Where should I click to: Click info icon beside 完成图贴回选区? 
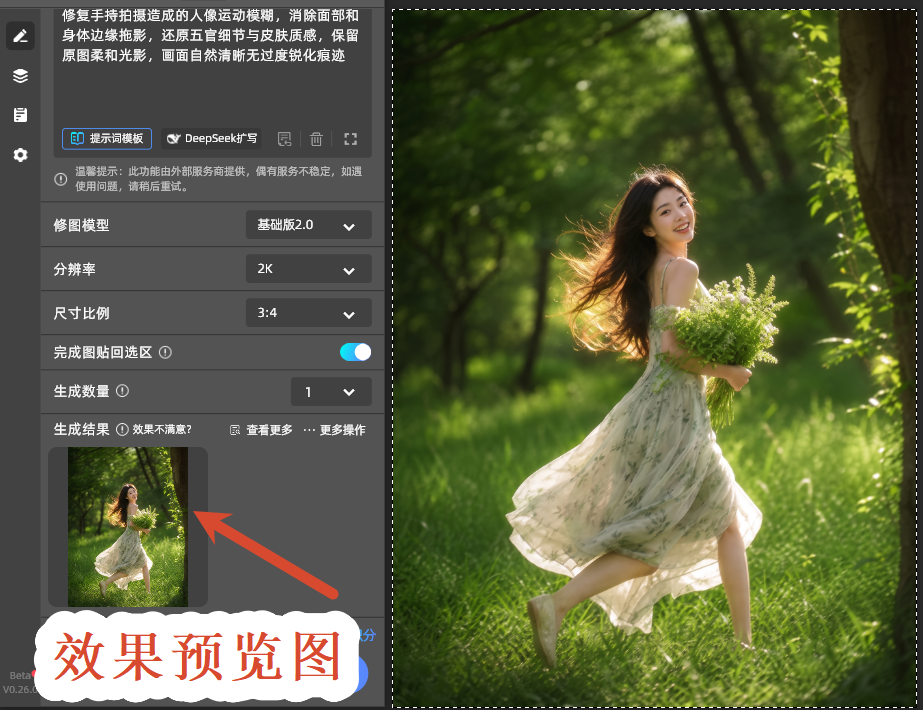(165, 352)
